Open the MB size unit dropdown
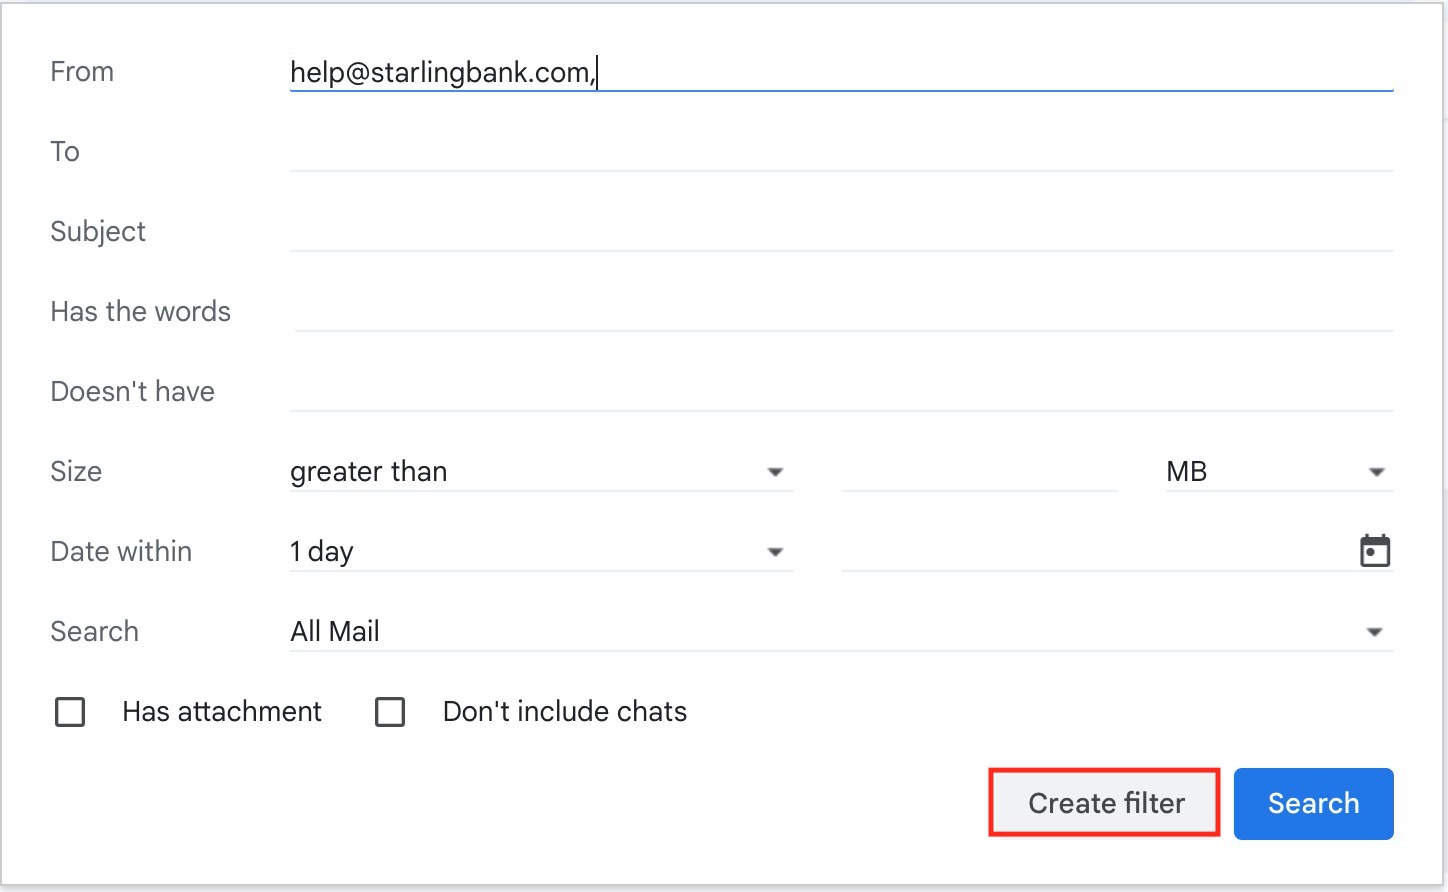Image resolution: width=1448 pixels, height=892 pixels. click(1279, 471)
